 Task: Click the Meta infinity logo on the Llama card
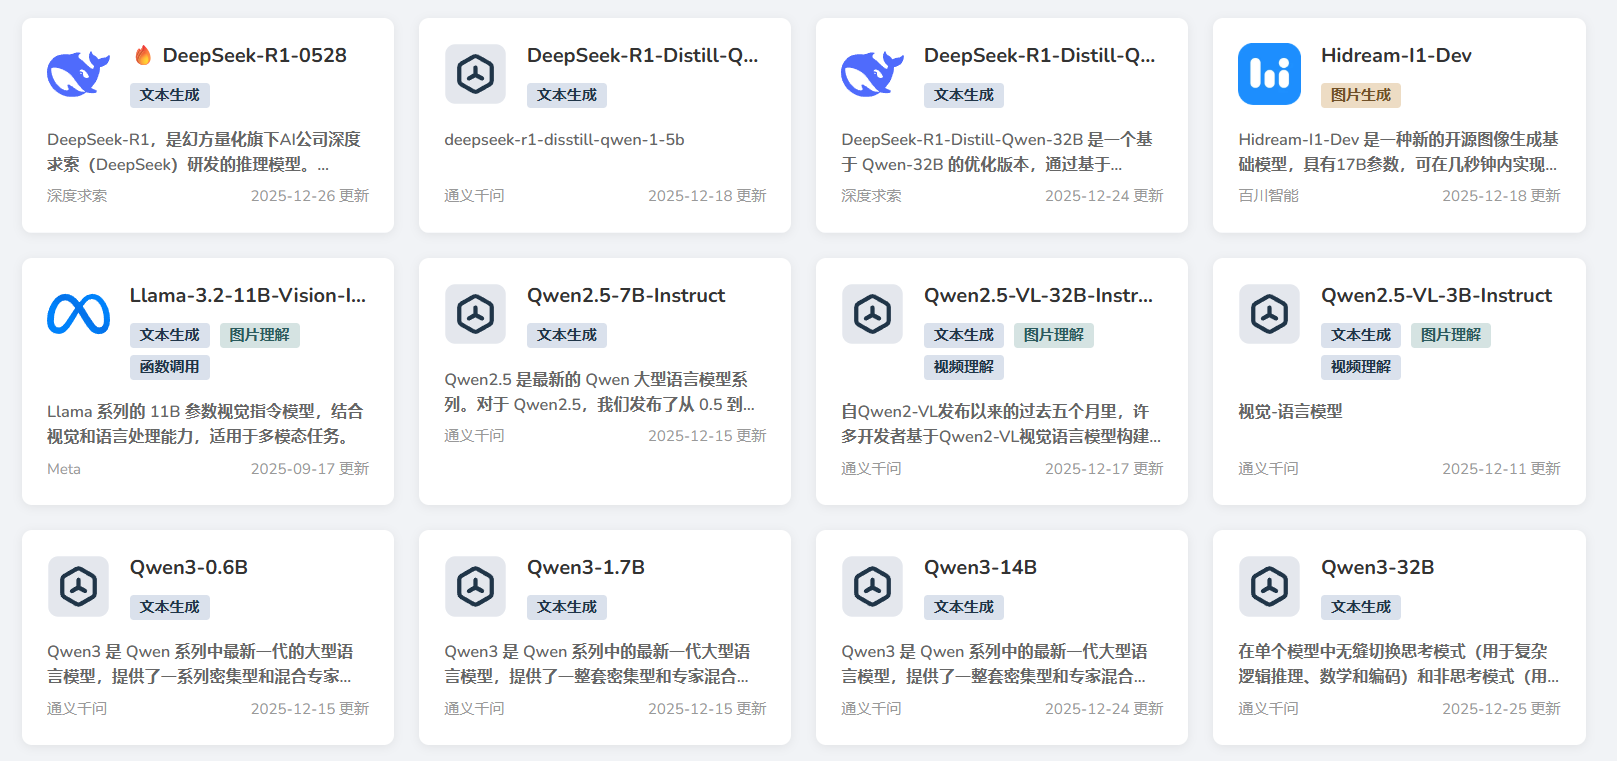tap(78, 314)
